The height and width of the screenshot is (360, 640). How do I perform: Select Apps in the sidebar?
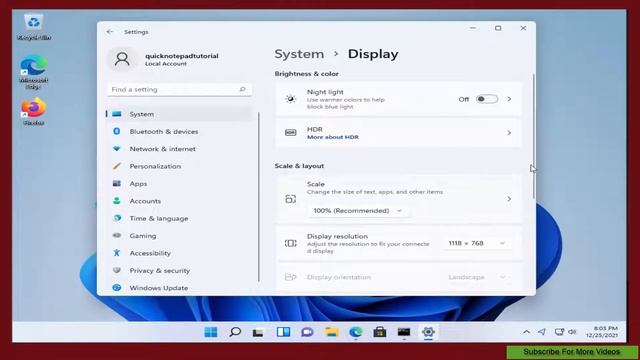click(x=179, y=184)
